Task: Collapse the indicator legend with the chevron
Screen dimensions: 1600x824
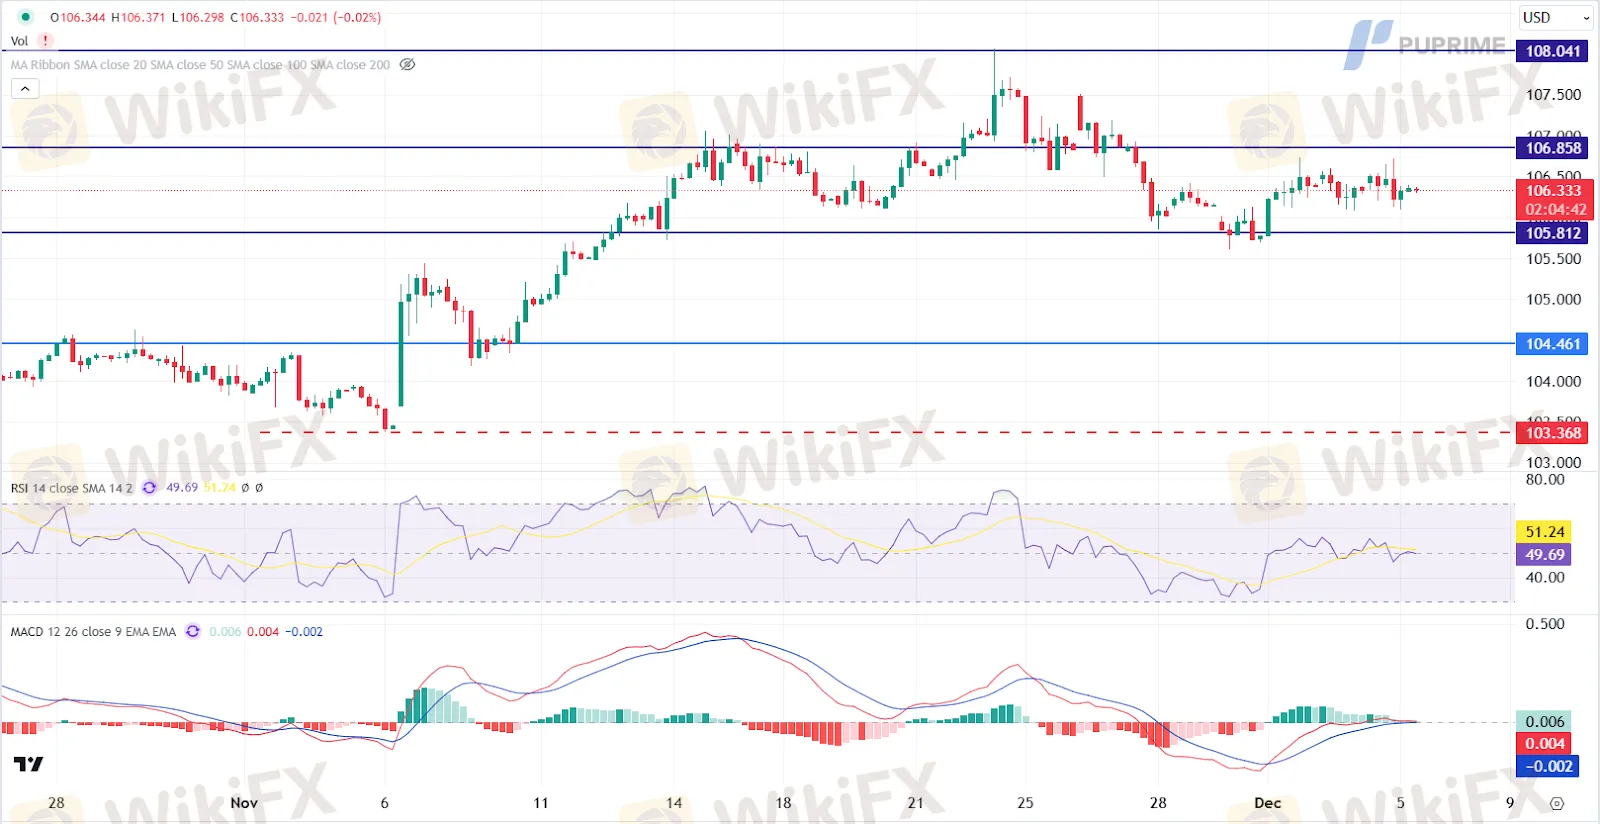Action: coord(25,89)
